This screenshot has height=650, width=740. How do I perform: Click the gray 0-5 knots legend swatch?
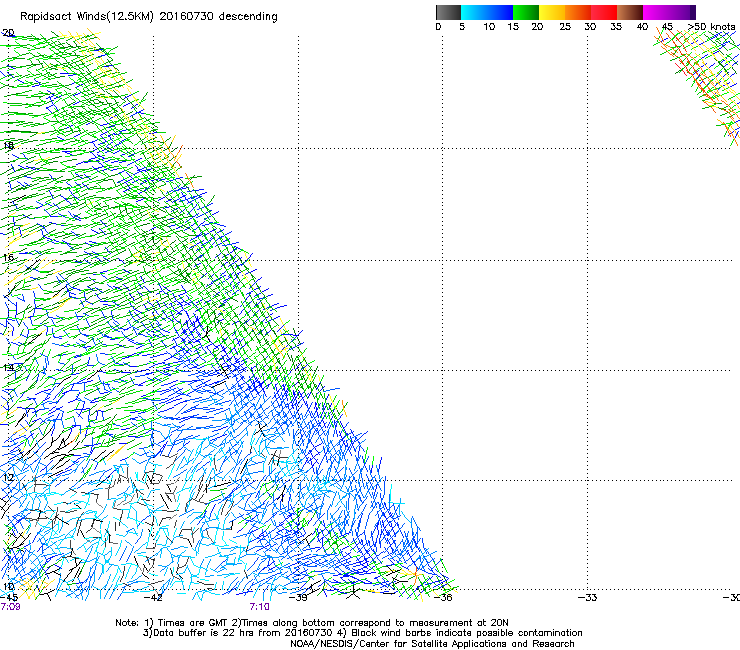point(448,12)
